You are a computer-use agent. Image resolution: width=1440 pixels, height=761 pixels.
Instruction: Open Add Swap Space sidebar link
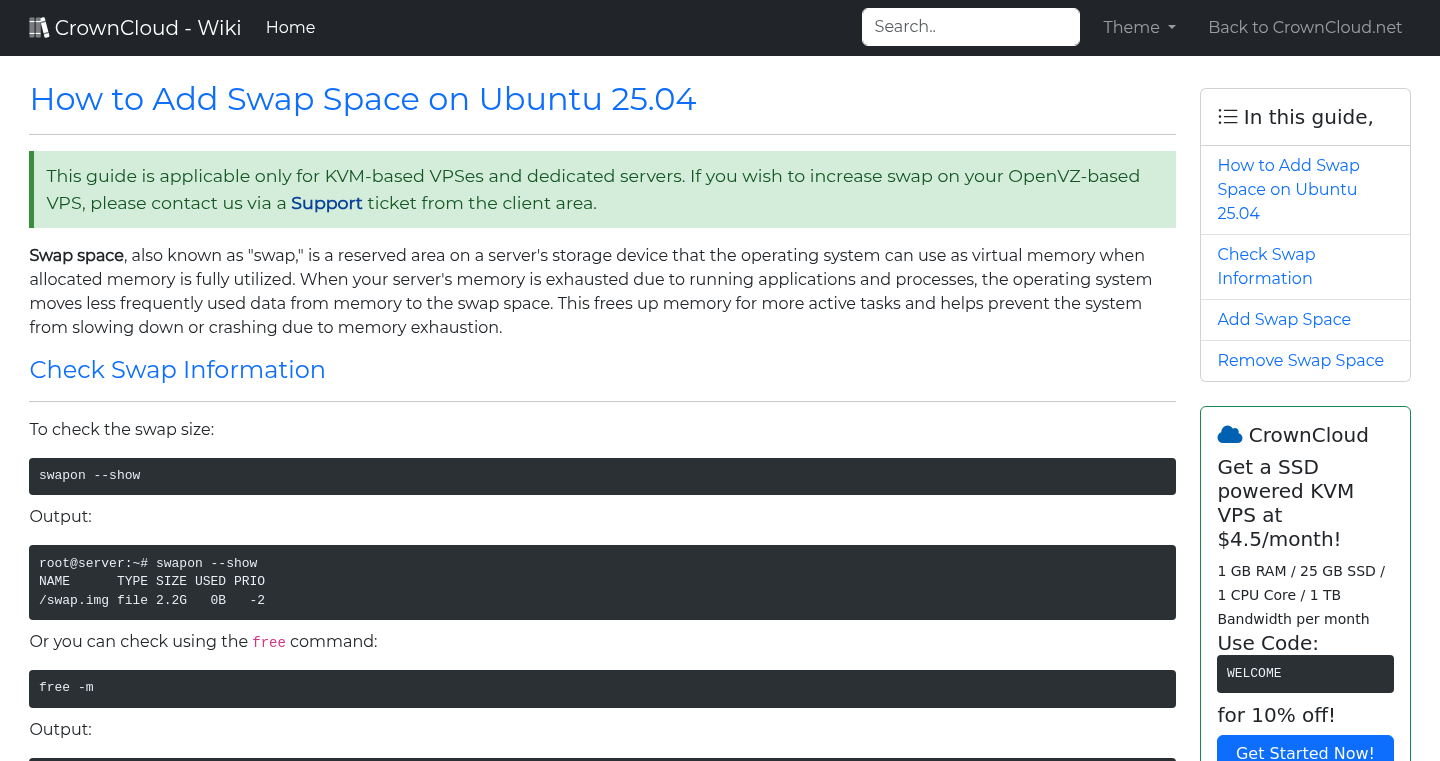pos(1284,319)
